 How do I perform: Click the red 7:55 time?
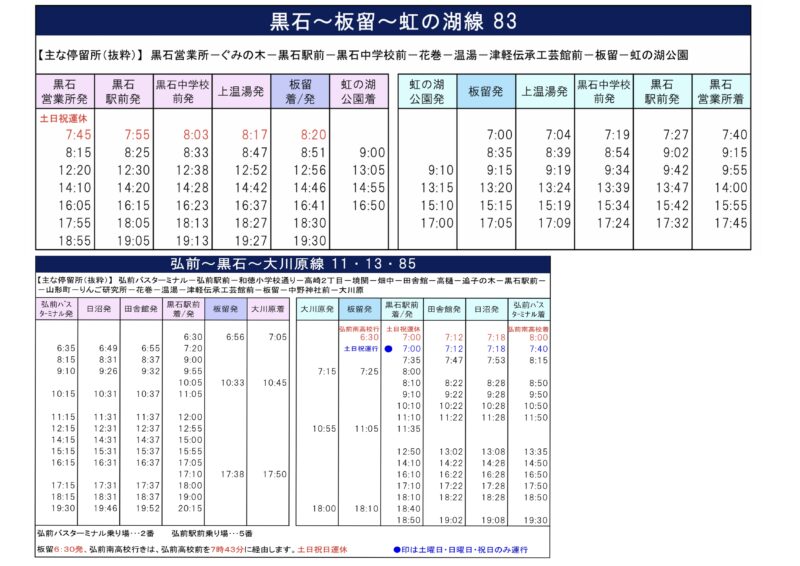137,135
